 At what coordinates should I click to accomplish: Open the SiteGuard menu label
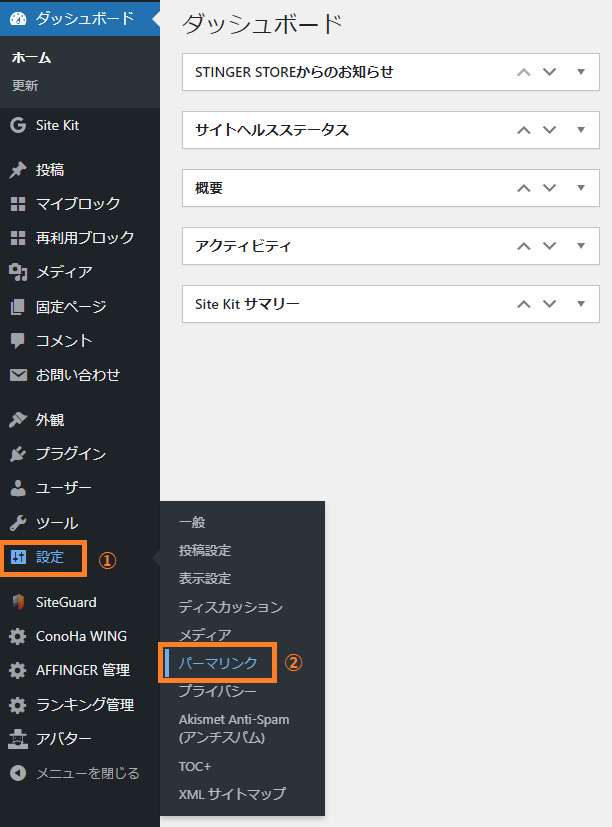coord(66,602)
